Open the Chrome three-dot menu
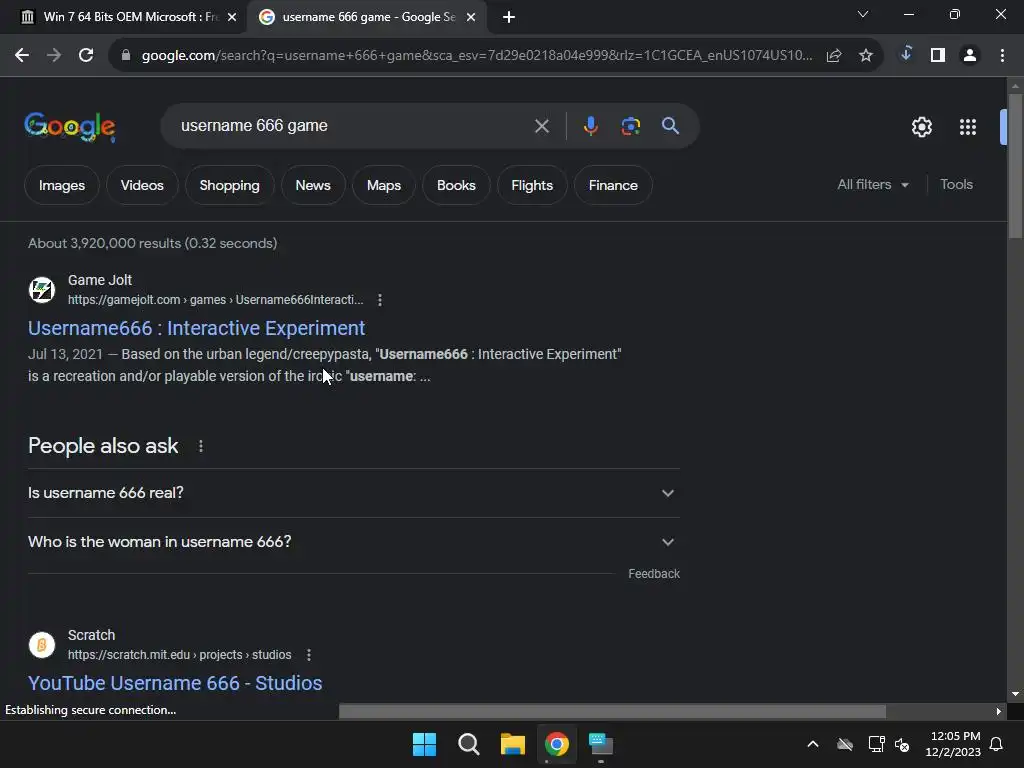 [x=1002, y=56]
